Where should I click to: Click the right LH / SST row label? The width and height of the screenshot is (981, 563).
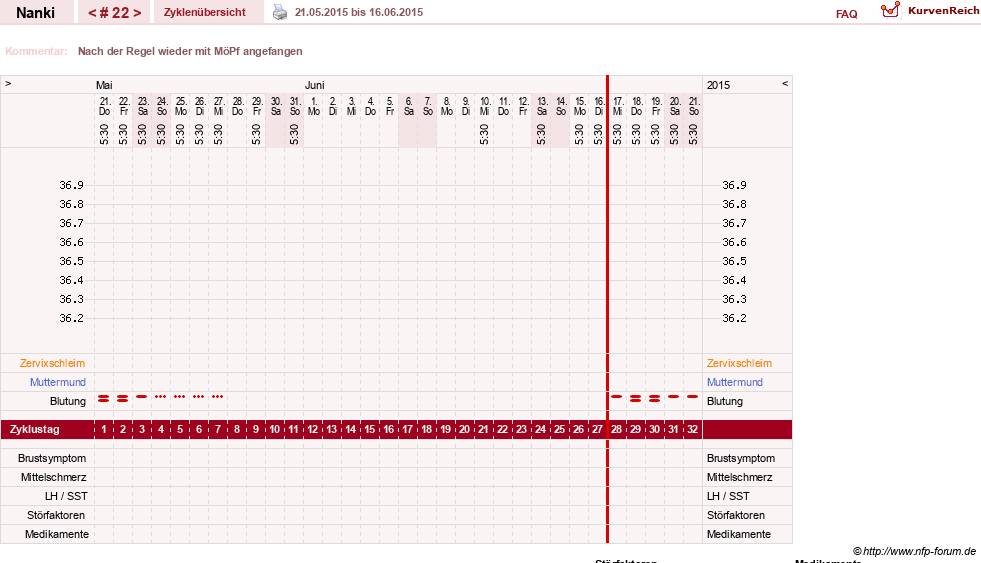point(728,496)
